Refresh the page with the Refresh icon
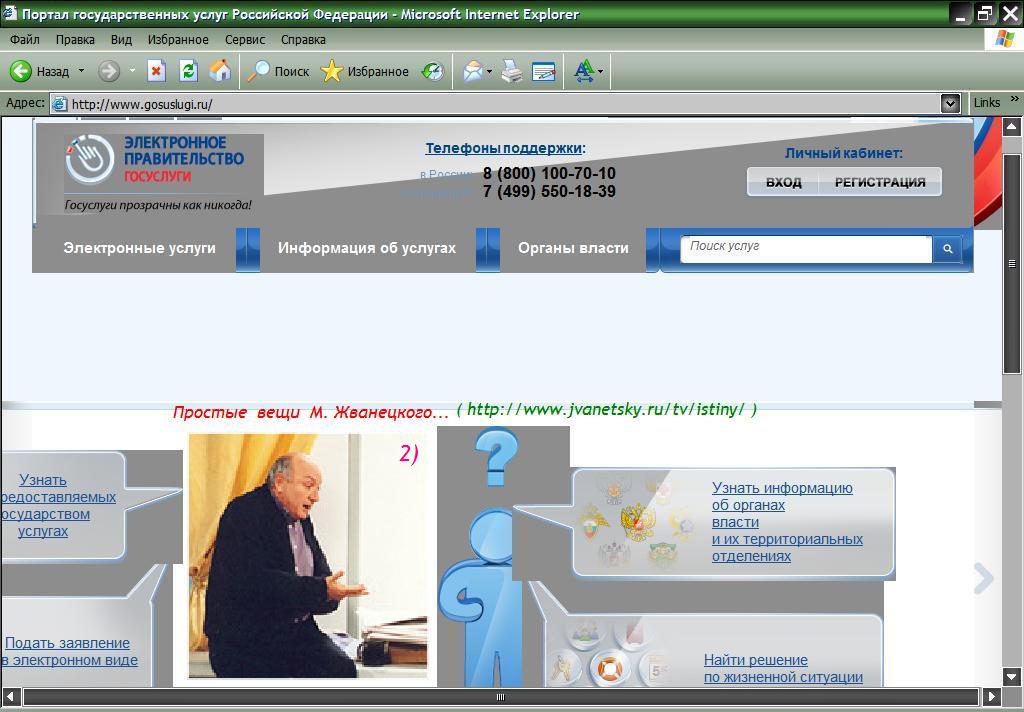1024x712 pixels. [x=188, y=71]
